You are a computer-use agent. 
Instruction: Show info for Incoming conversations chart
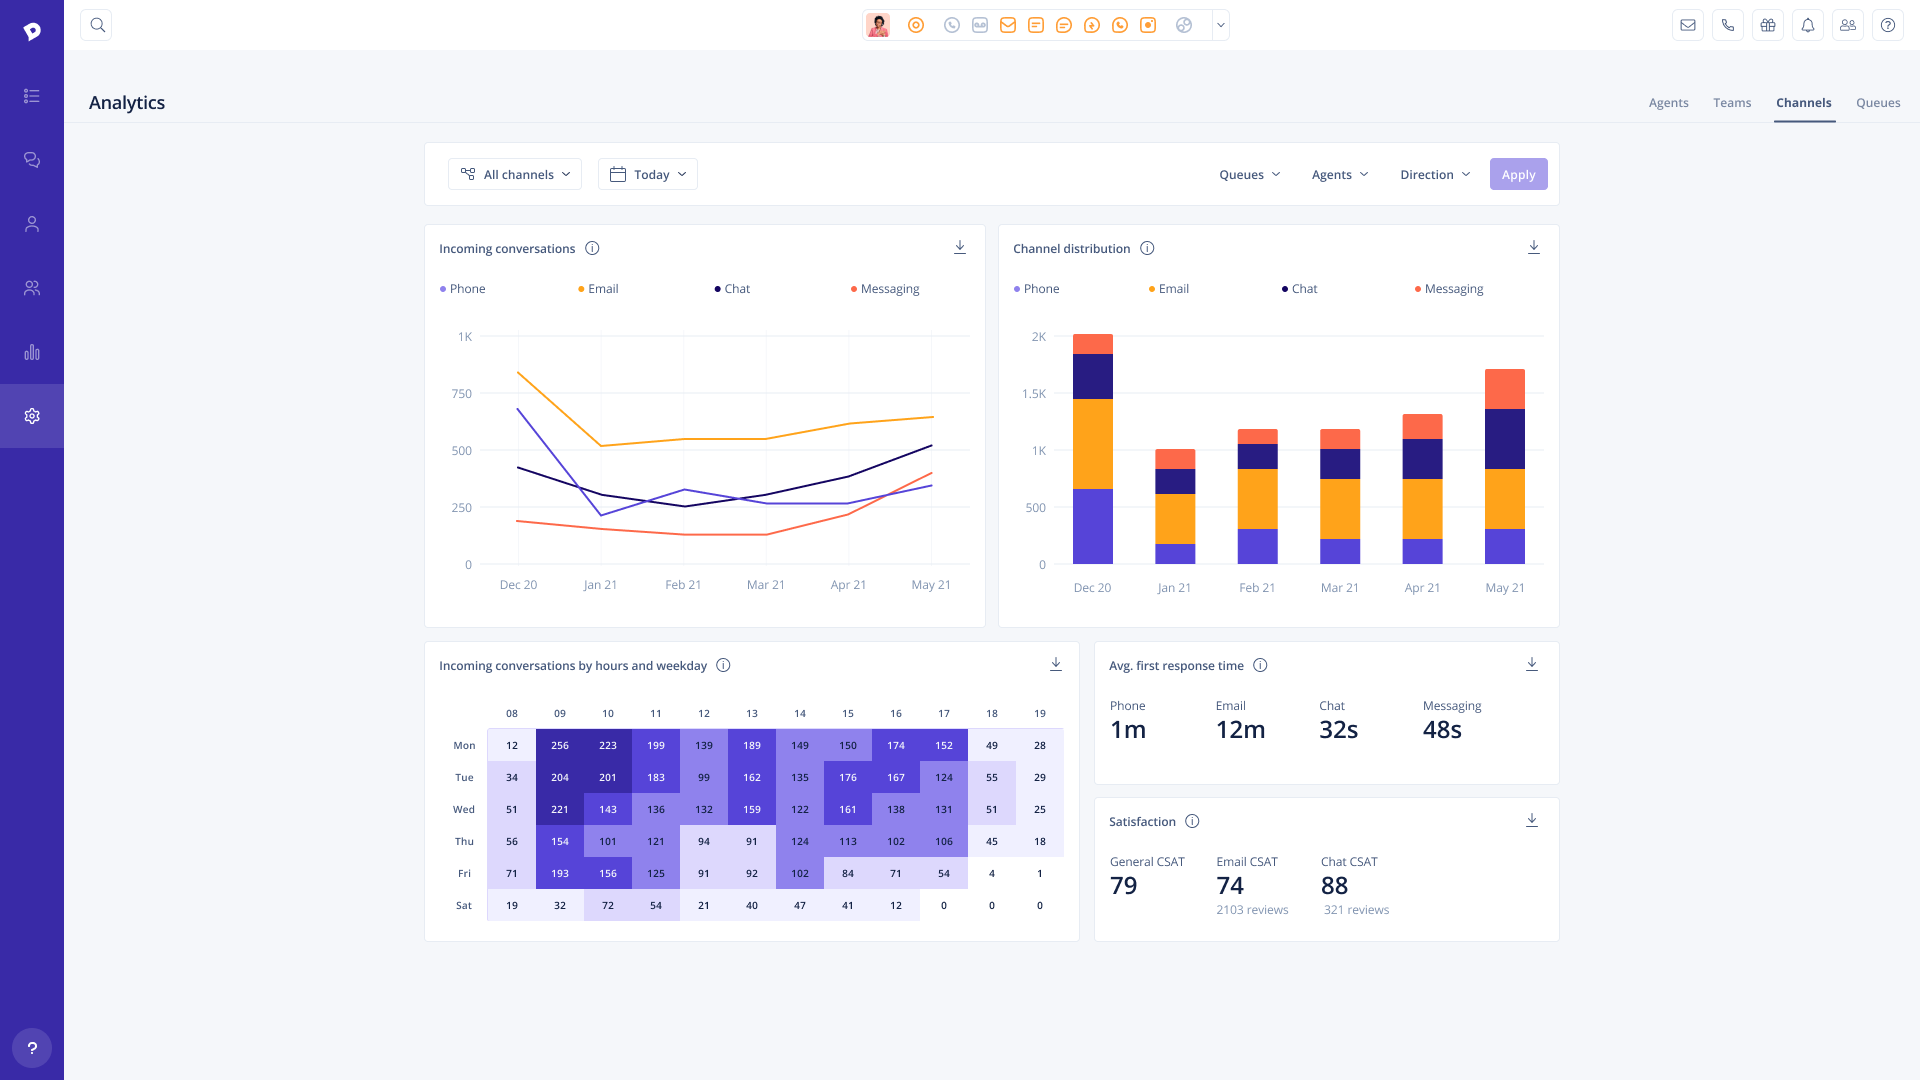point(592,248)
